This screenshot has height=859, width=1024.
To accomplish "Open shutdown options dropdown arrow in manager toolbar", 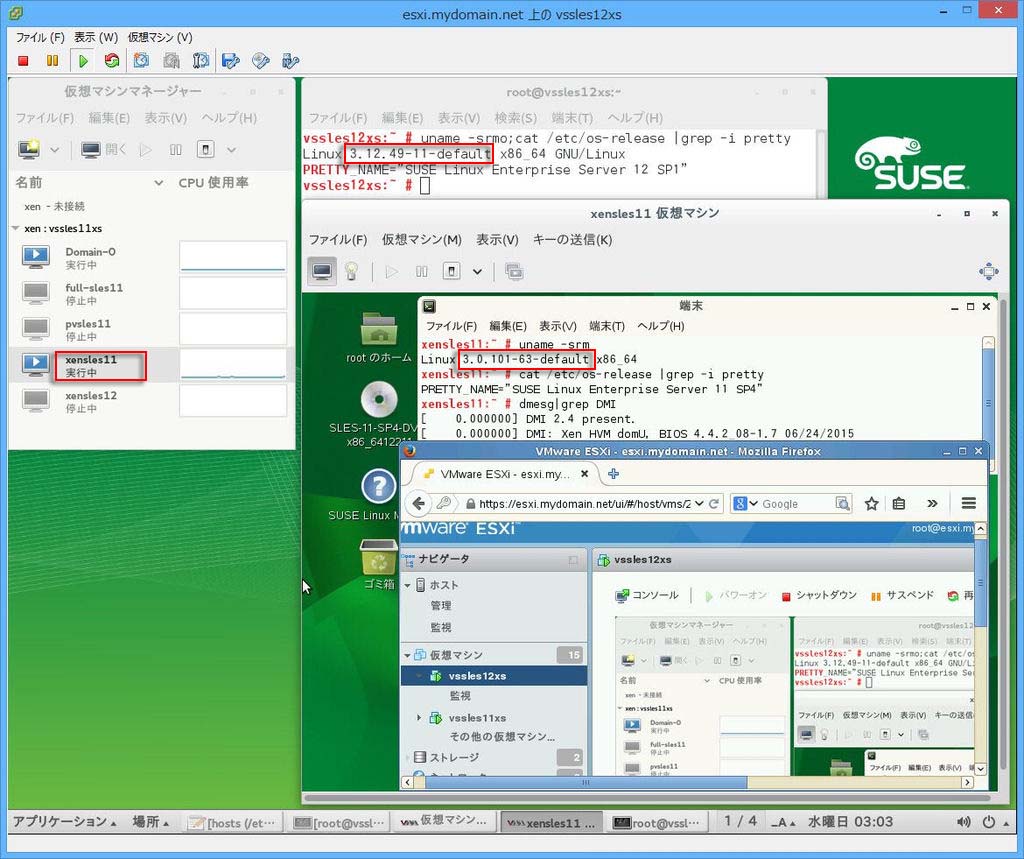I will click(231, 150).
